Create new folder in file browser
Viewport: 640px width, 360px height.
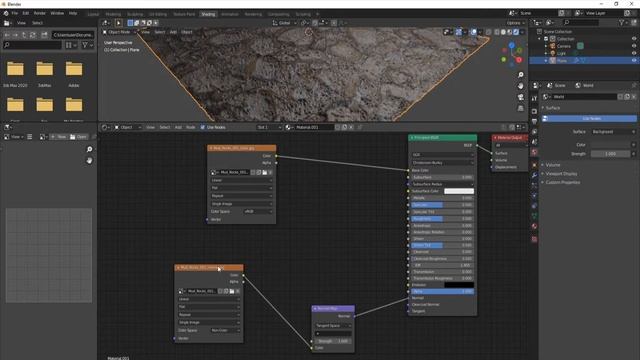(44, 35)
